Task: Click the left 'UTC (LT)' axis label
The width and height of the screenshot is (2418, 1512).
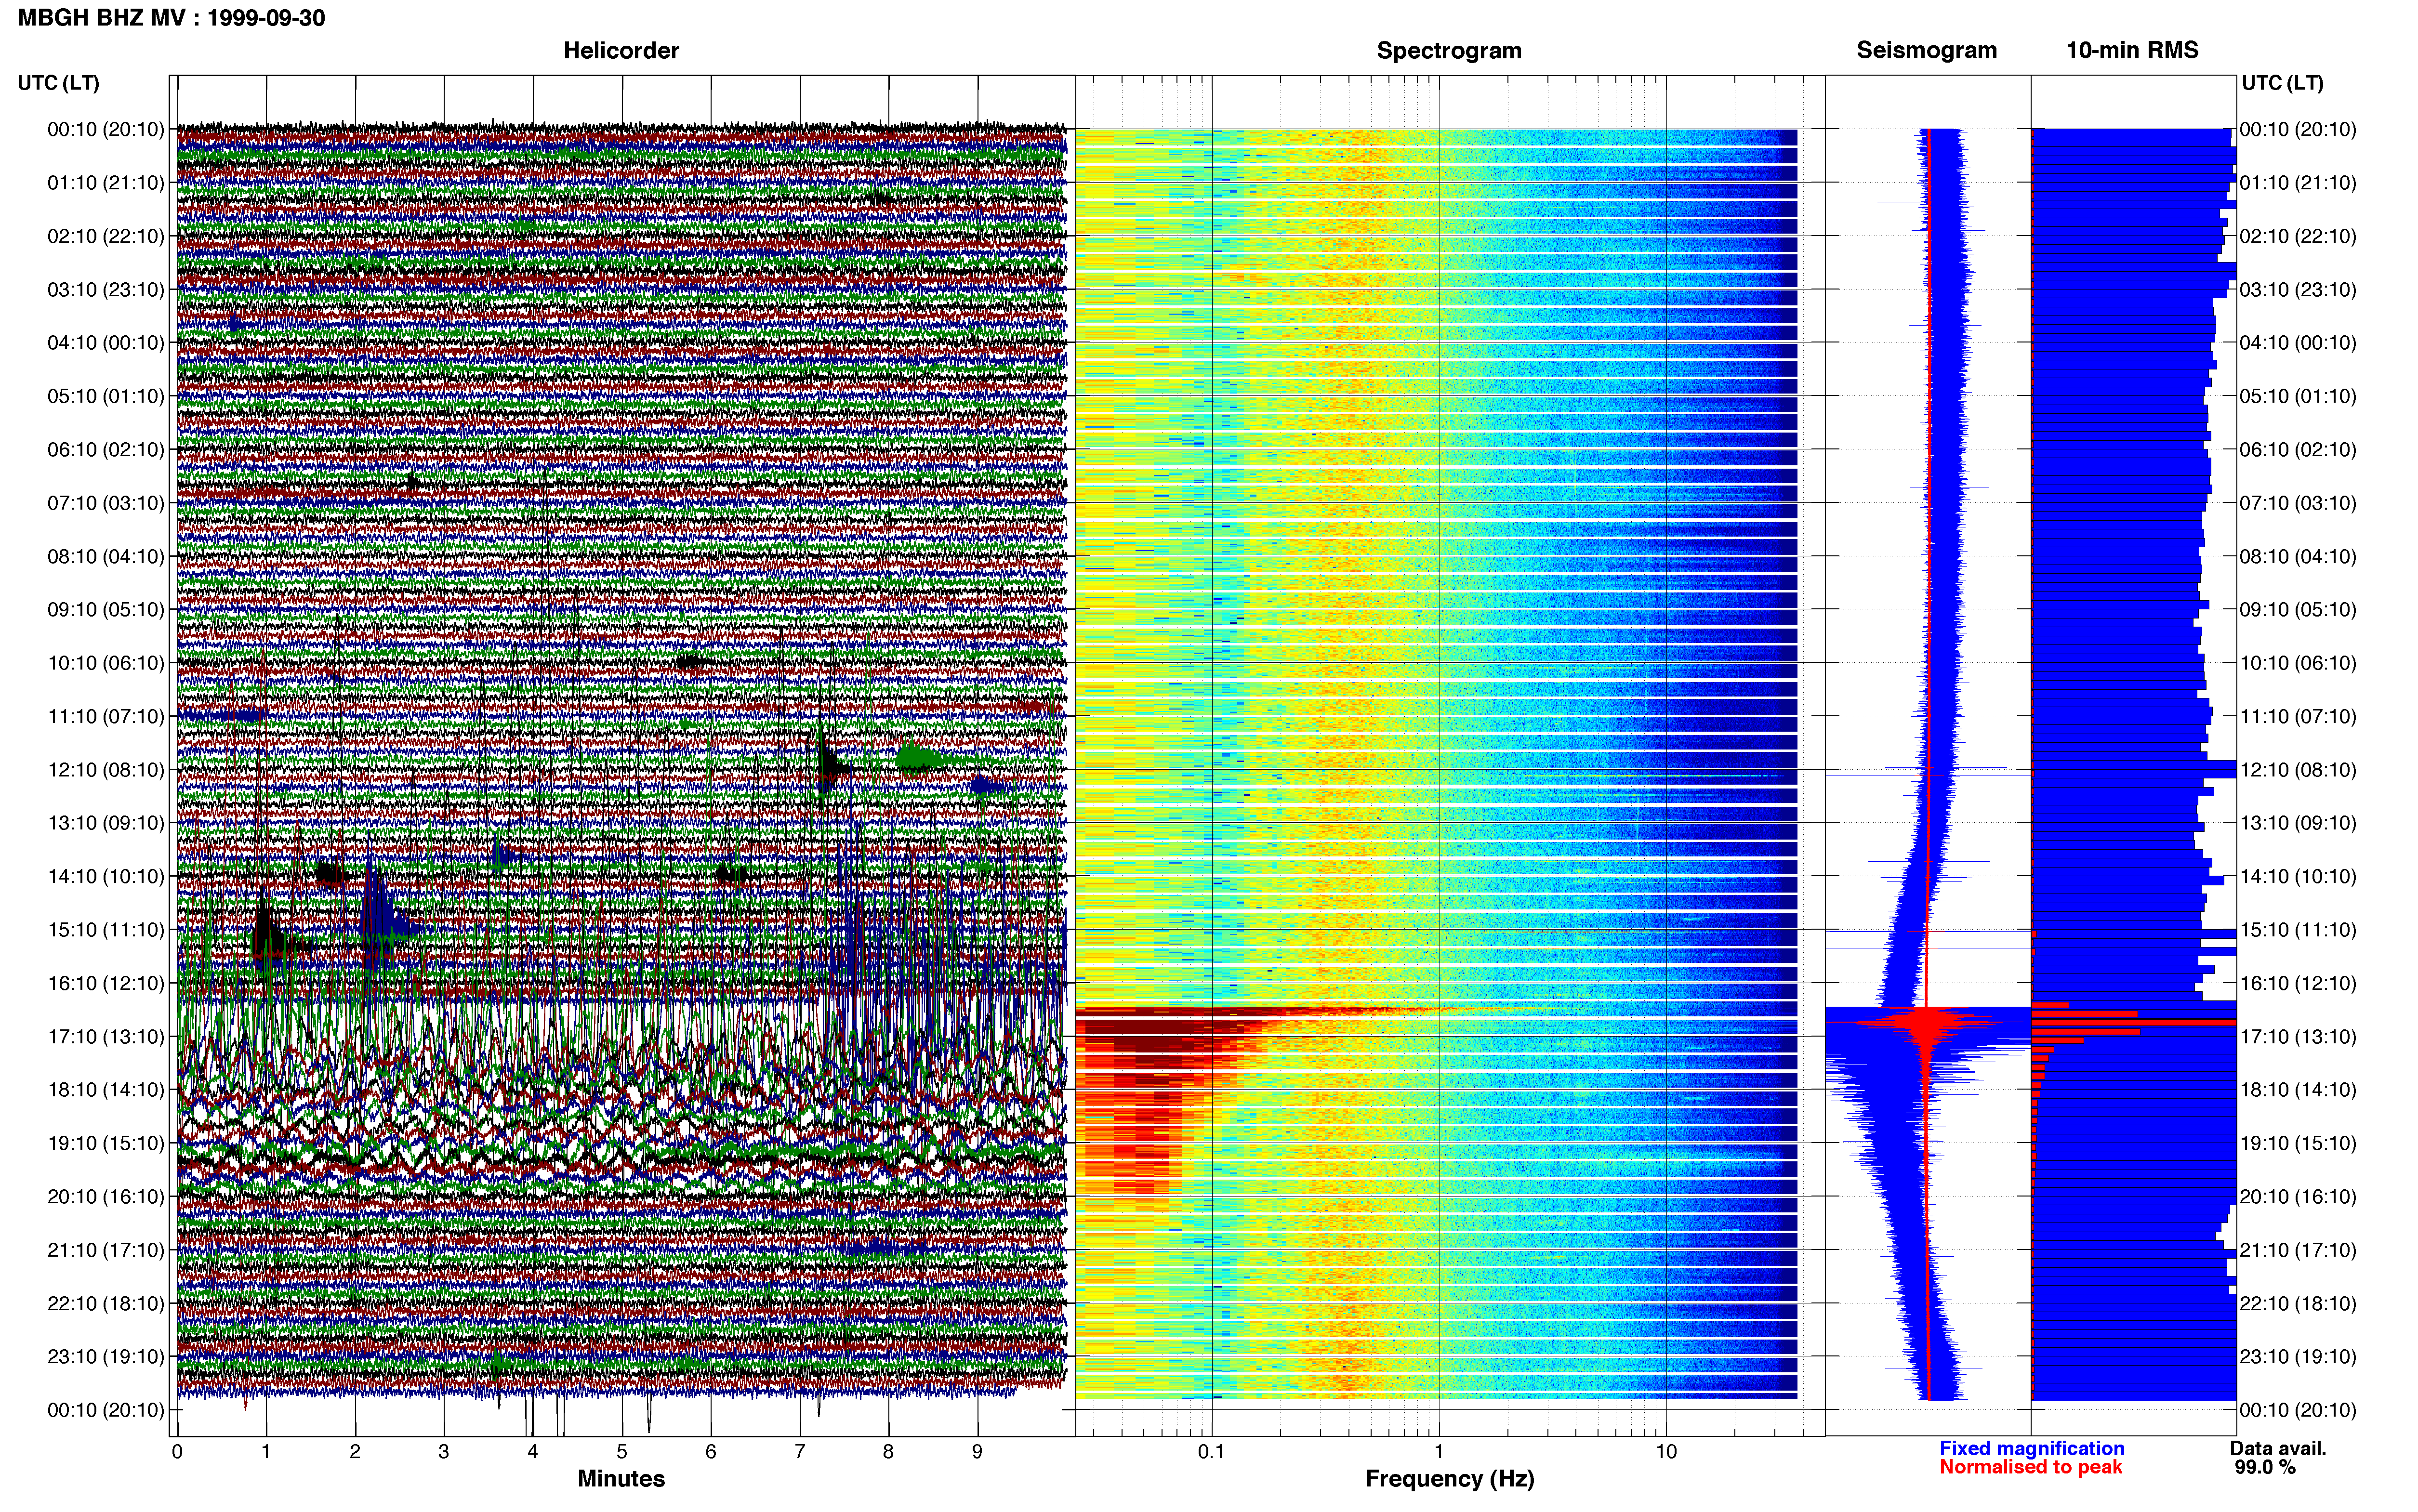Action: (x=58, y=83)
